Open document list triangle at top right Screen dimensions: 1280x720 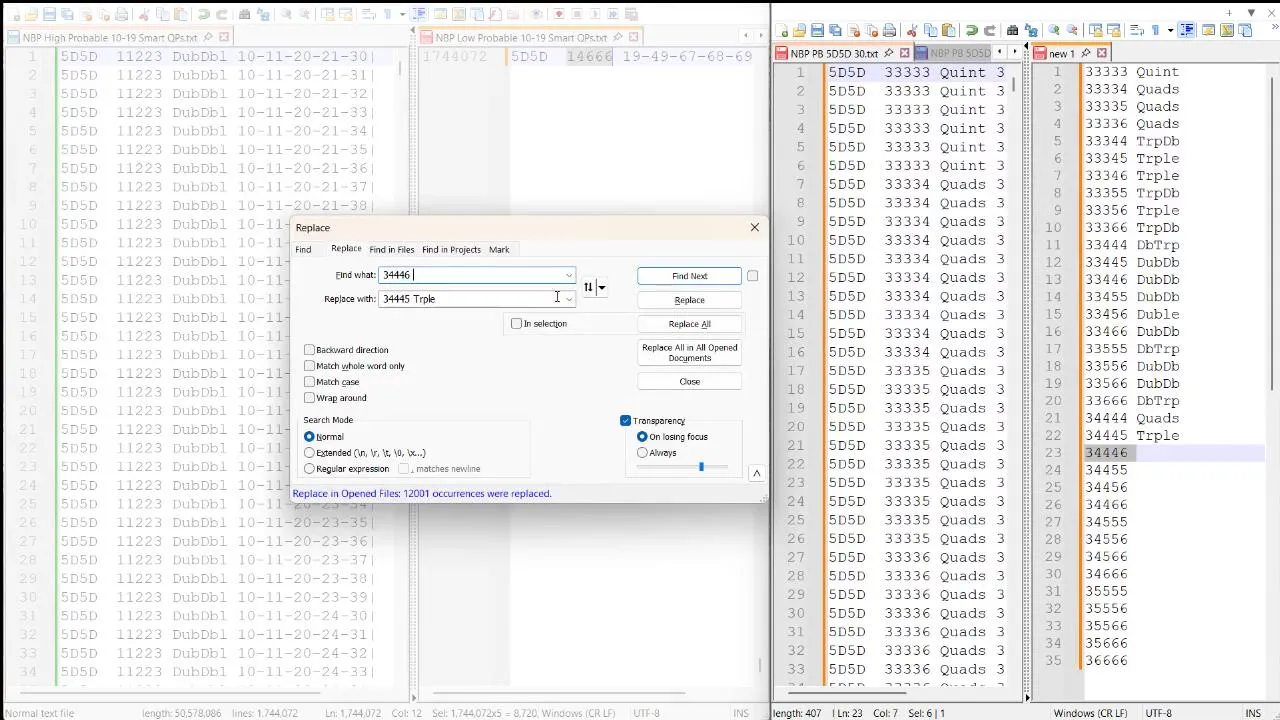[1251, 13]
